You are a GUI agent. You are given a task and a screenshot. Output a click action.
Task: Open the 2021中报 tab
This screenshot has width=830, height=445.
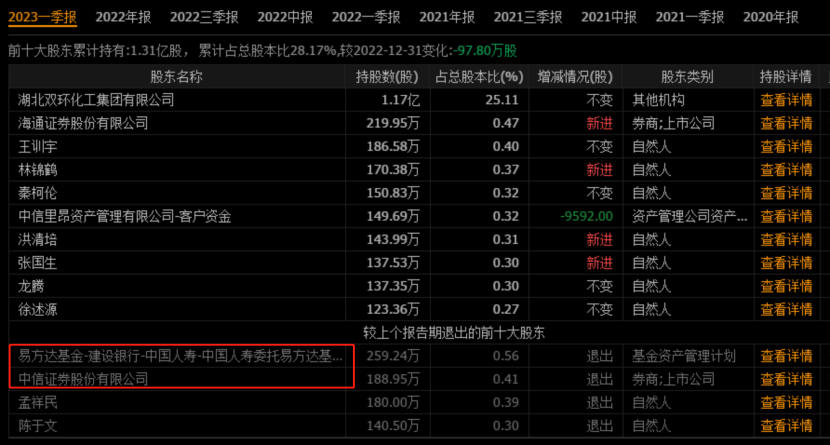point(609,17)
